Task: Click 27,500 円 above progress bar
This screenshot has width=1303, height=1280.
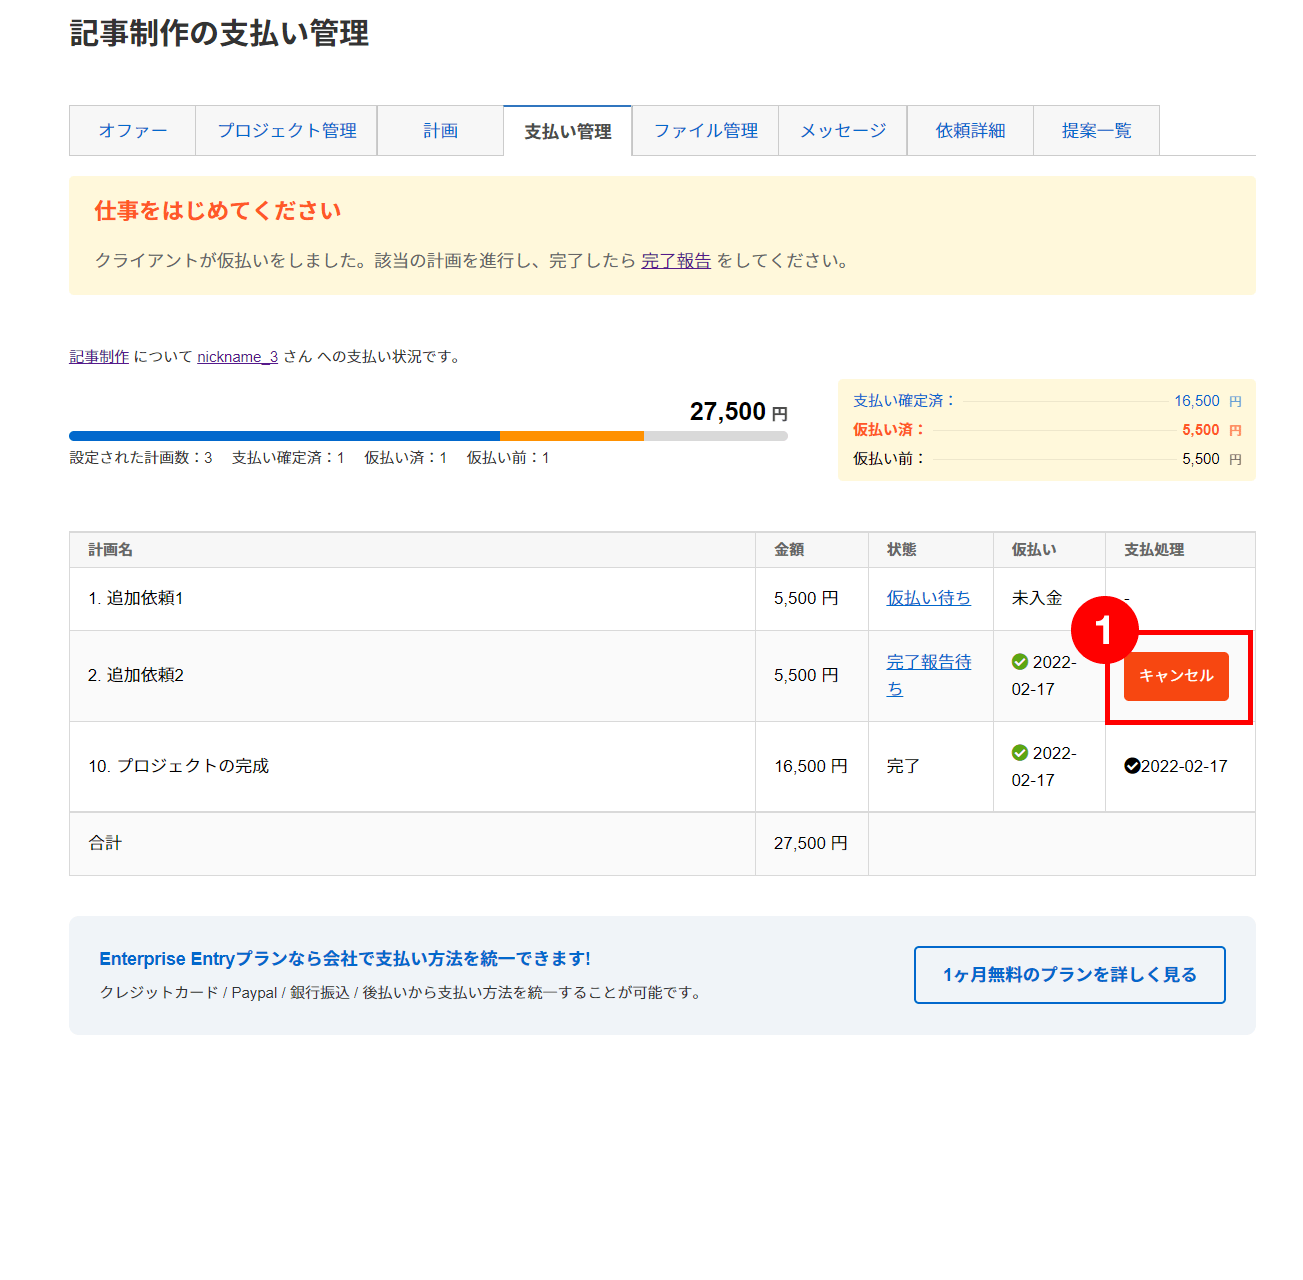Action: pyautogui.click(x=739, y=412)
